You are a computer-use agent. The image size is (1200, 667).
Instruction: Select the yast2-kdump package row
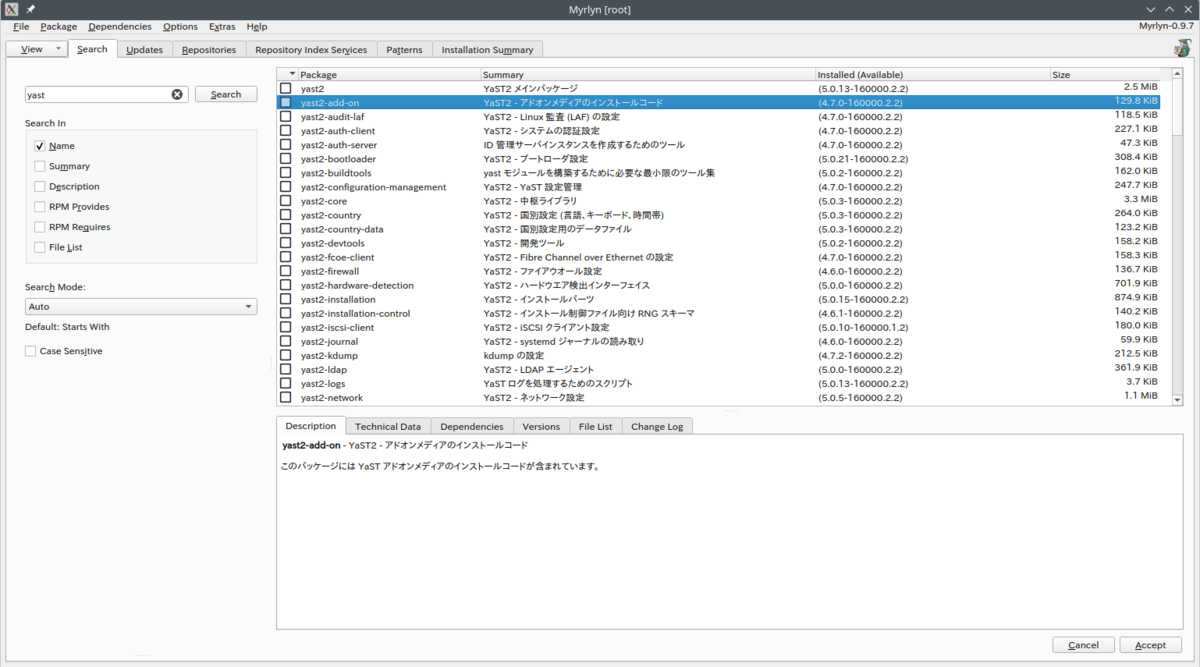(x=718, y=355)
